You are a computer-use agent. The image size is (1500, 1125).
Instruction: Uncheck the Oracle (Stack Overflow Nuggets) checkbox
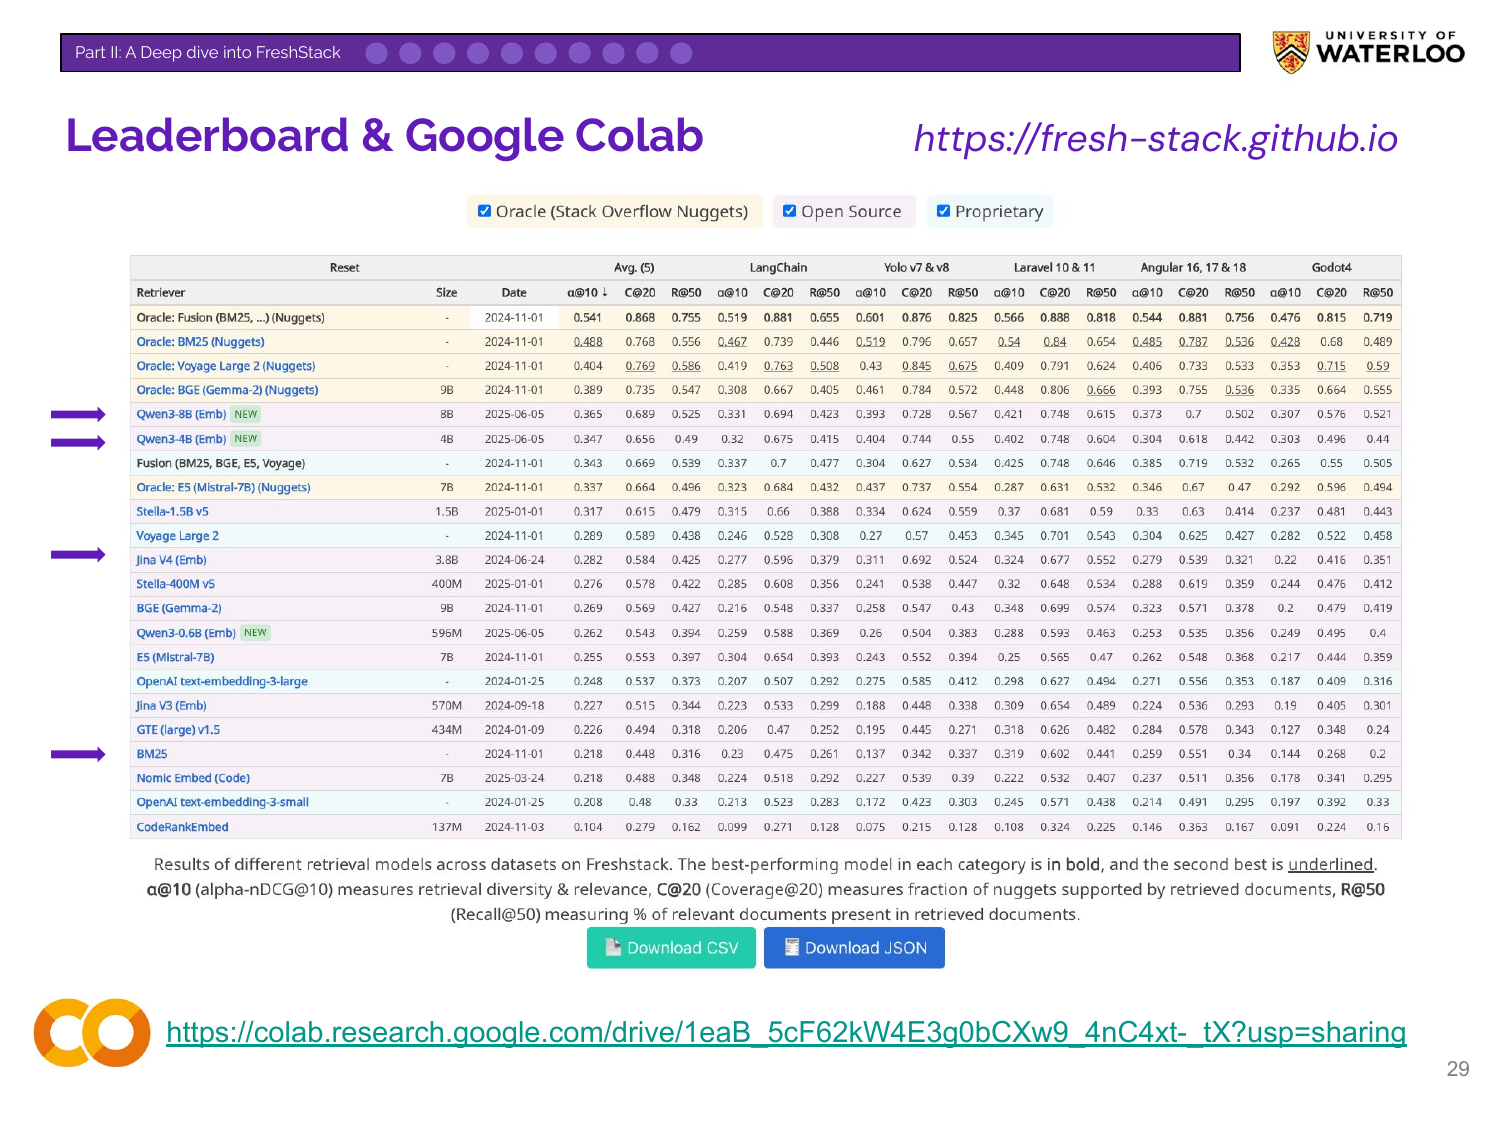point(484,211)
